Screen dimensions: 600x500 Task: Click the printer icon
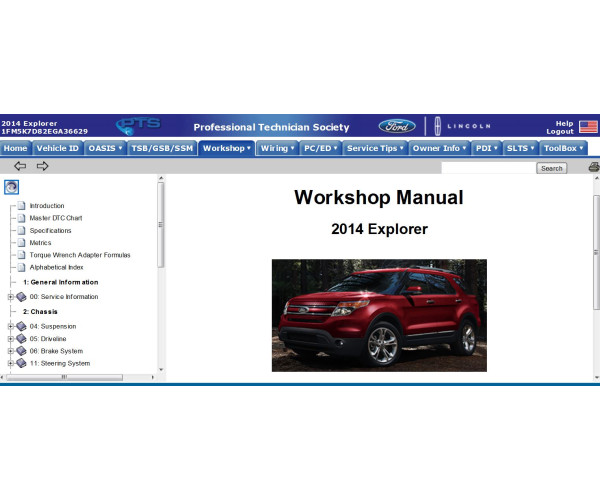594,167
